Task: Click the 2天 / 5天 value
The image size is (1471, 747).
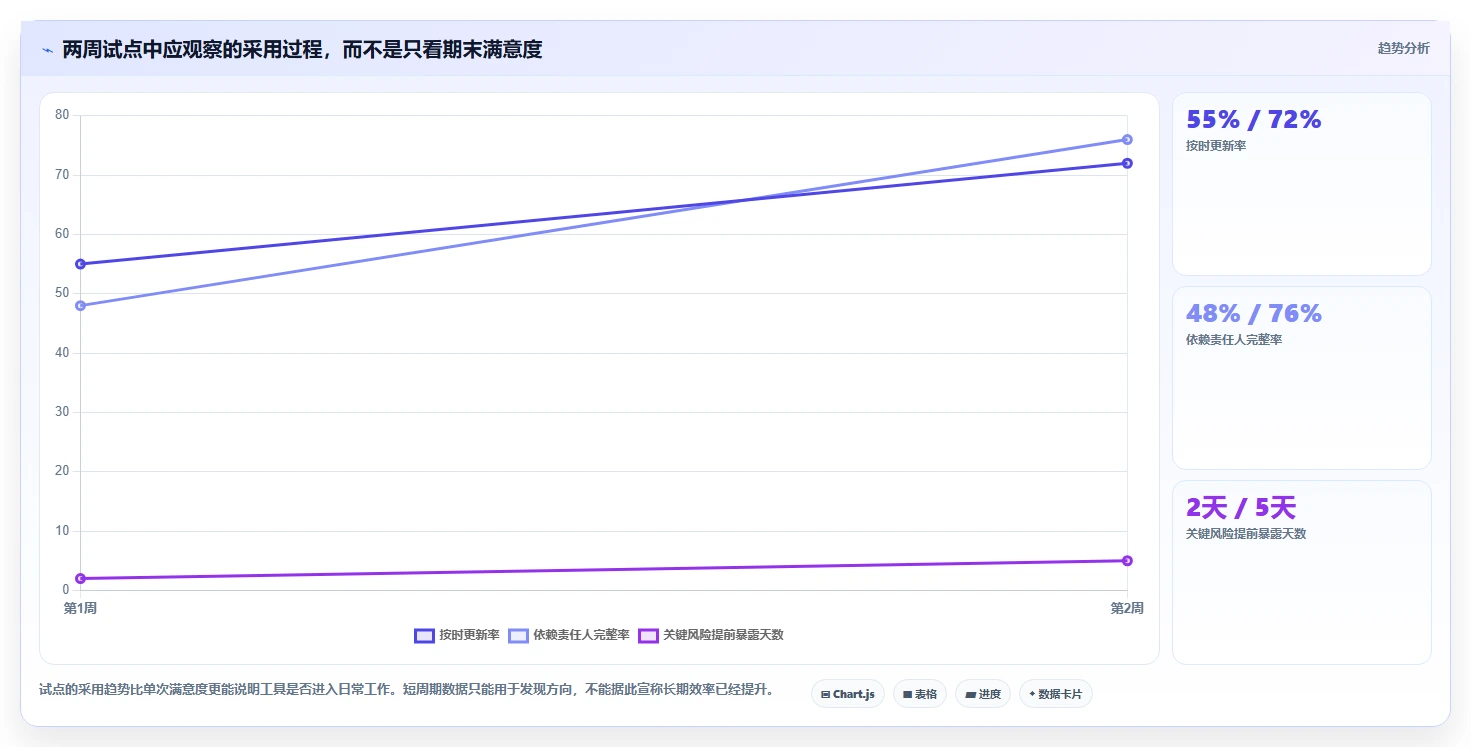Action: [x=1241, y=507]
